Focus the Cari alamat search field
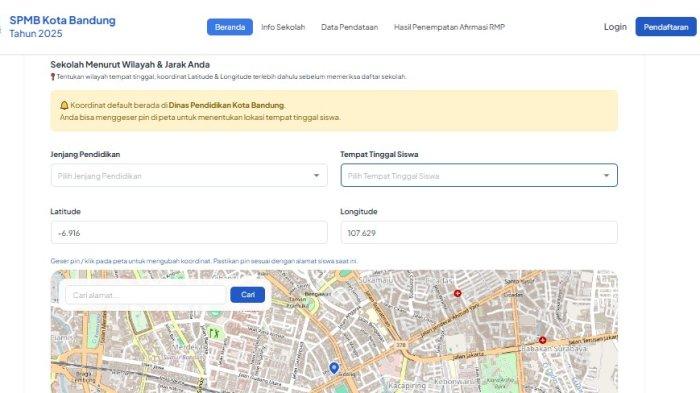 tap(146, 295)
